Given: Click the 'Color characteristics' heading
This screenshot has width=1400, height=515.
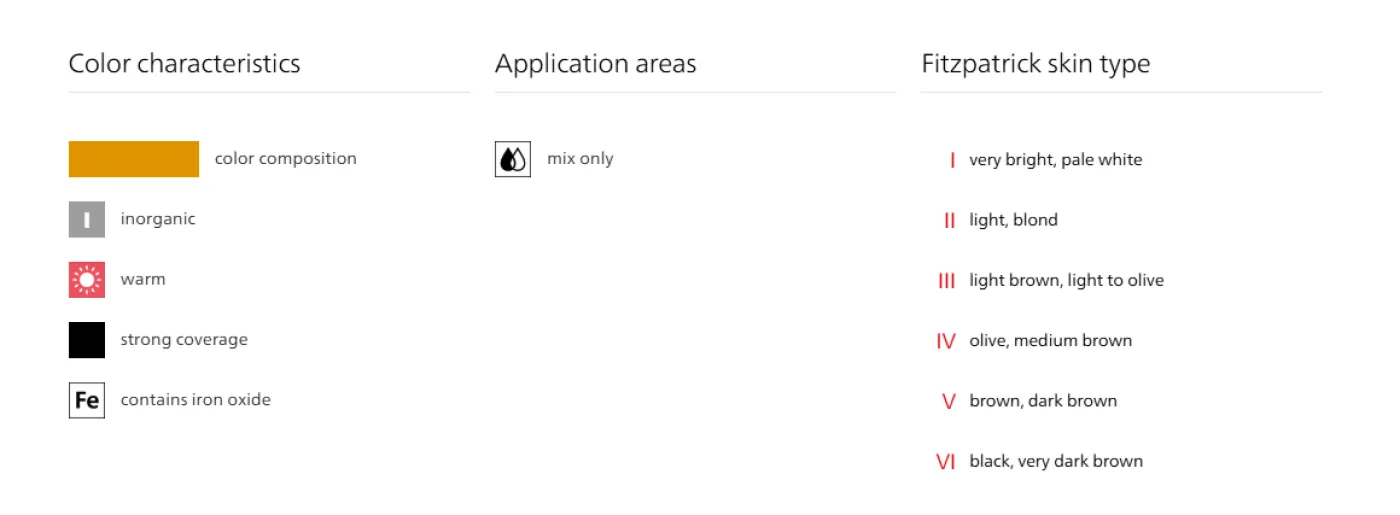Looking at the screenshot, I should tap(184, 64).
